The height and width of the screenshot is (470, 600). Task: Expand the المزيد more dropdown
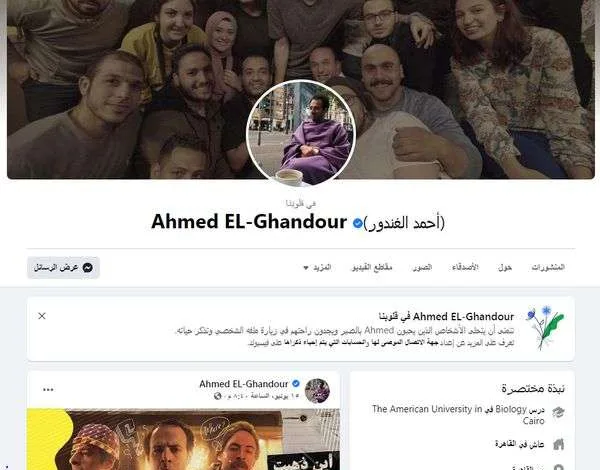317,268
